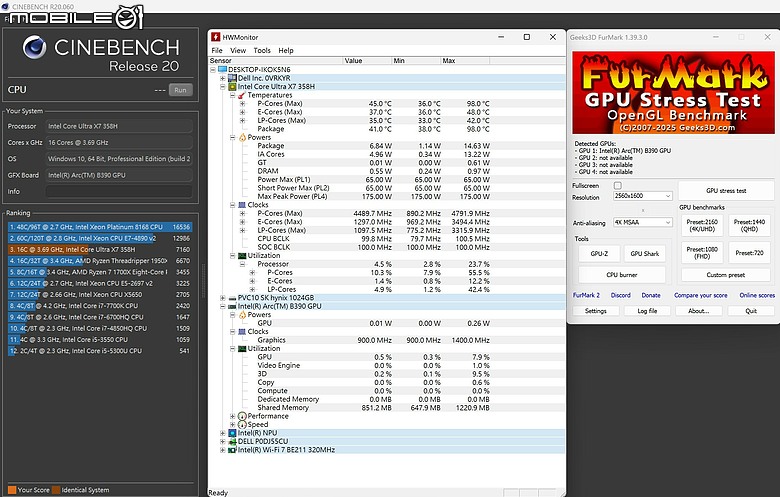Click the Max column header in HWMonitor
Image resolution: width=780 pixels, height=497 pixels.
465,61
